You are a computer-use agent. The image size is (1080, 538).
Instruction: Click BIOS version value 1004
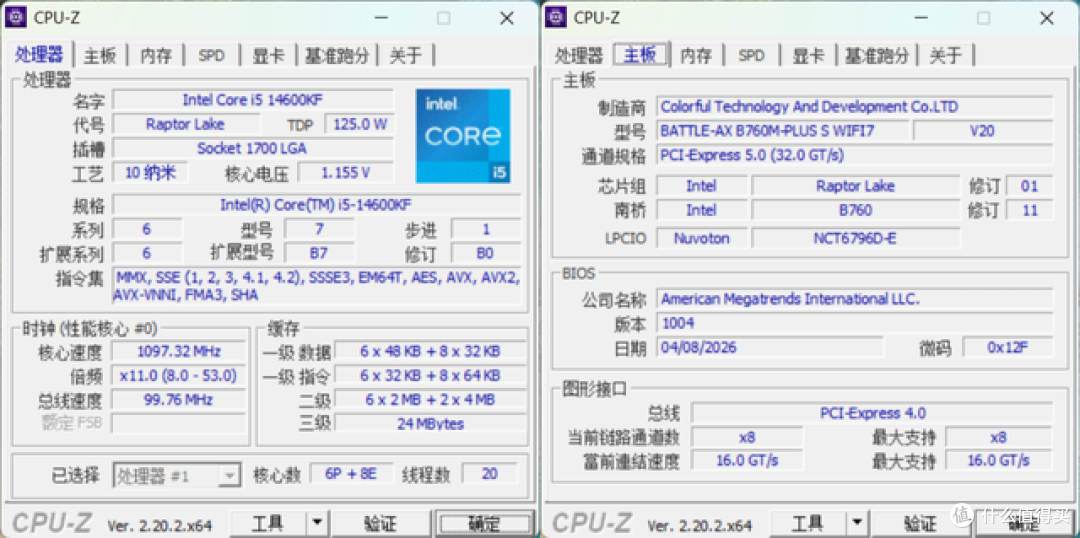[x=854, y=323]
